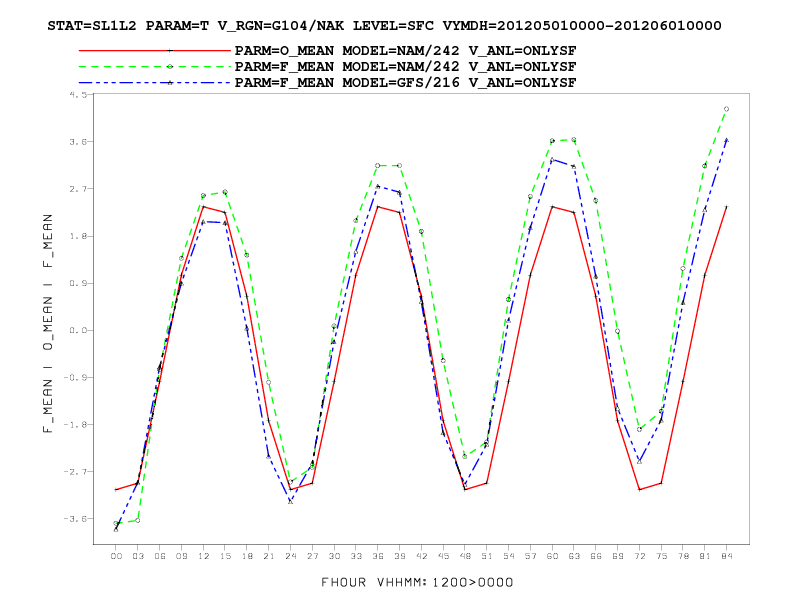
Task: Click the x-axis tick label 78
Action: click(x=683, y=556)
